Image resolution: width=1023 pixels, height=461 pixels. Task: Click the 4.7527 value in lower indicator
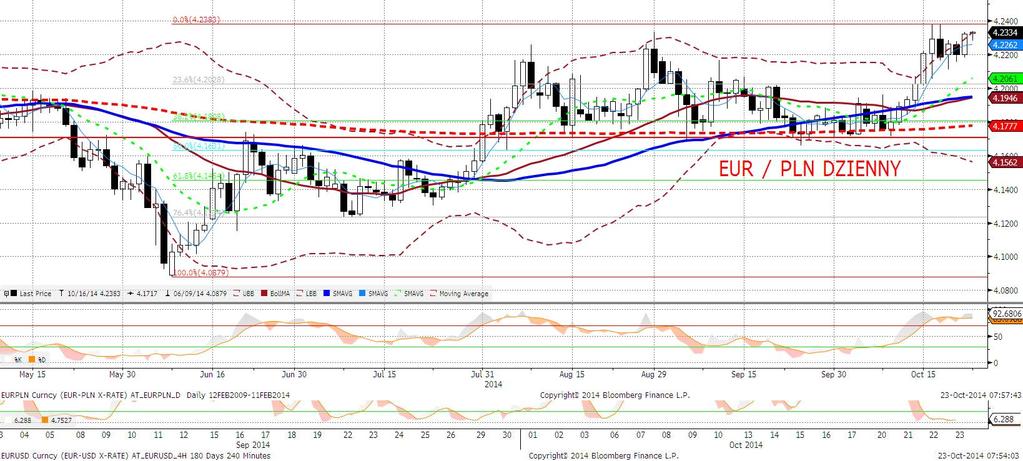click(62, 421)
